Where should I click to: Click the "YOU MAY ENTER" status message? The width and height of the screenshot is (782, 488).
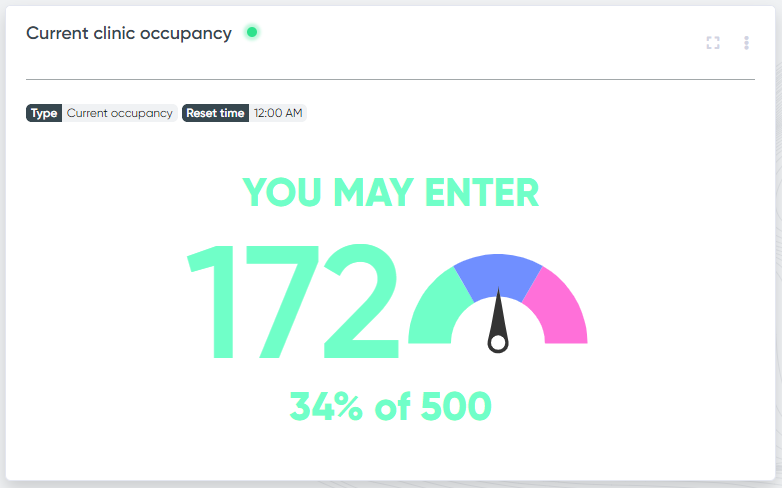[391, 192]
